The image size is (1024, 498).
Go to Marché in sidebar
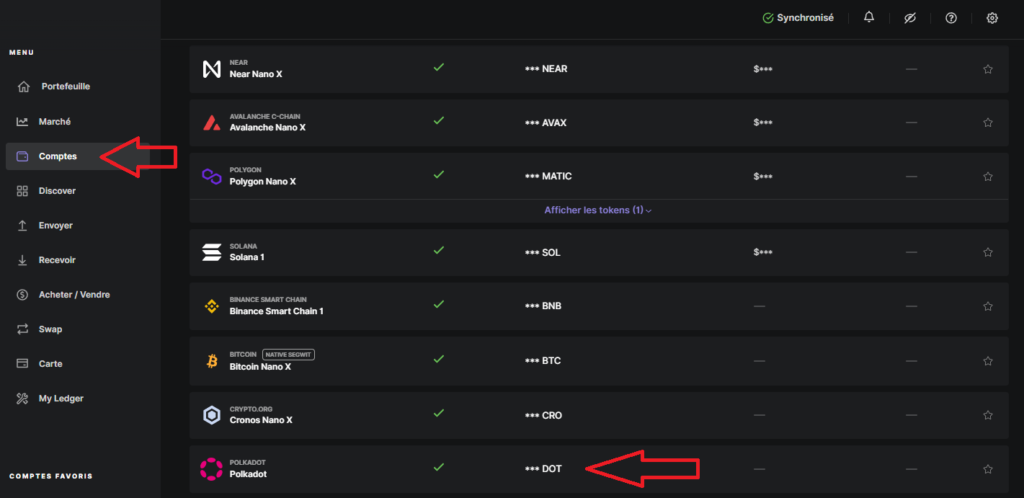54,121
